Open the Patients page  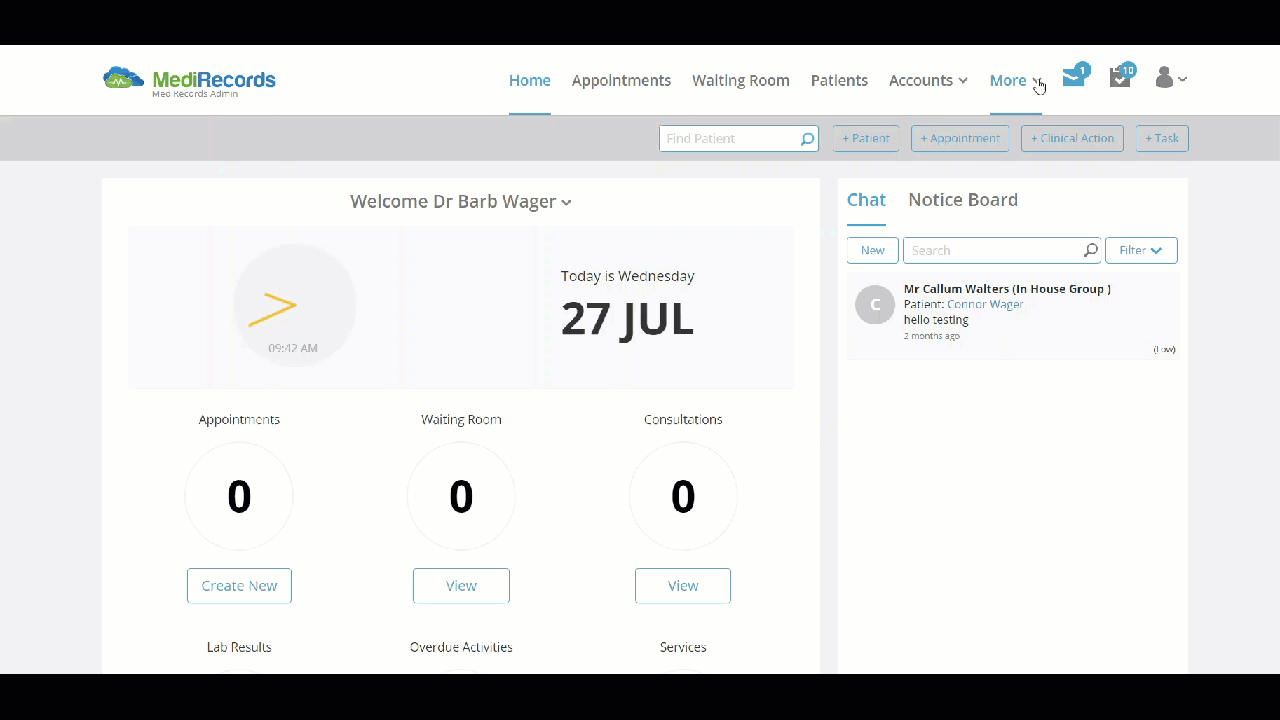pos(839,80)
